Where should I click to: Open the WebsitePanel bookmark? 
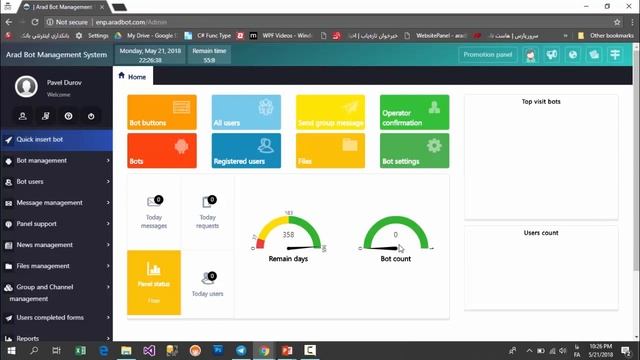[435, 36]
